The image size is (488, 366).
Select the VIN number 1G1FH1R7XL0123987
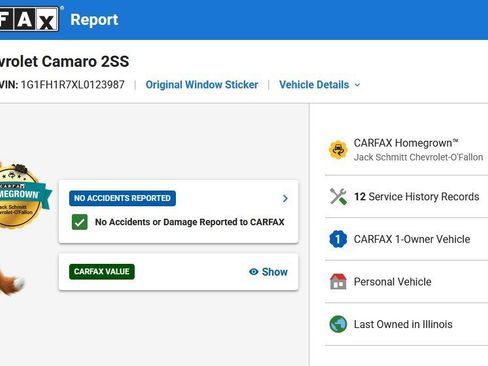click(x=73, y=85)
